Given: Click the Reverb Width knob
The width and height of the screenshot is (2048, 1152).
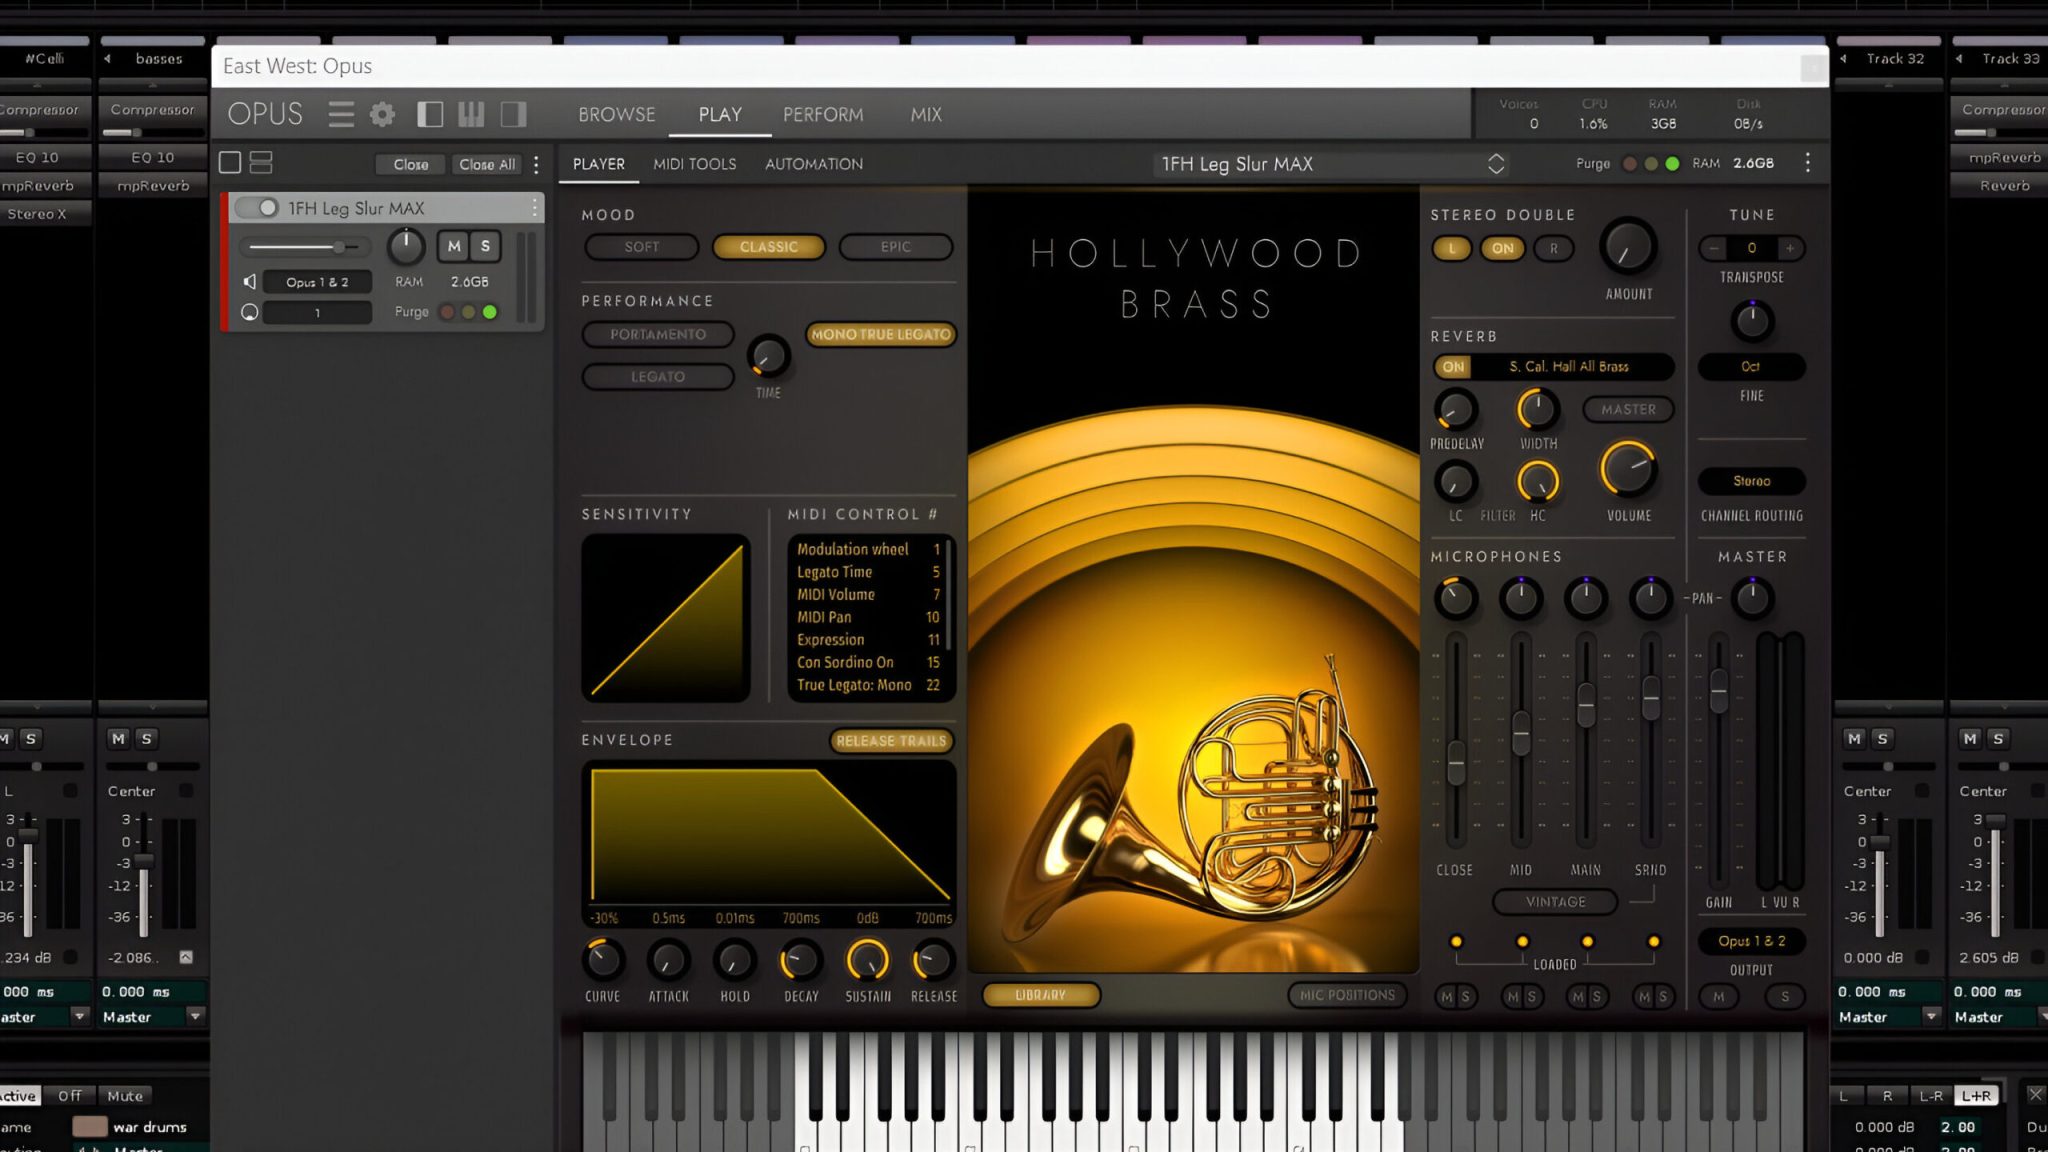Looking at the screenshot, I should tap(1538, 409).
